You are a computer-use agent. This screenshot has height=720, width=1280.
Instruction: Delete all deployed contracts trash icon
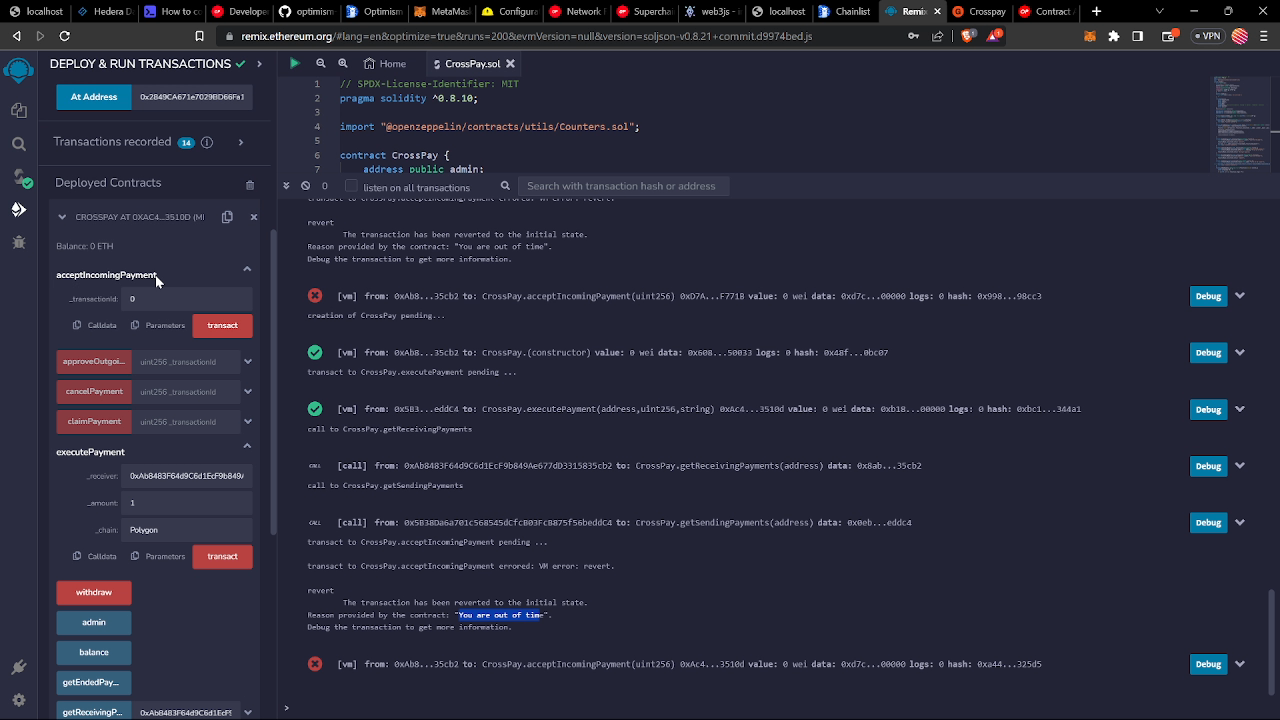tap(250, 185)
